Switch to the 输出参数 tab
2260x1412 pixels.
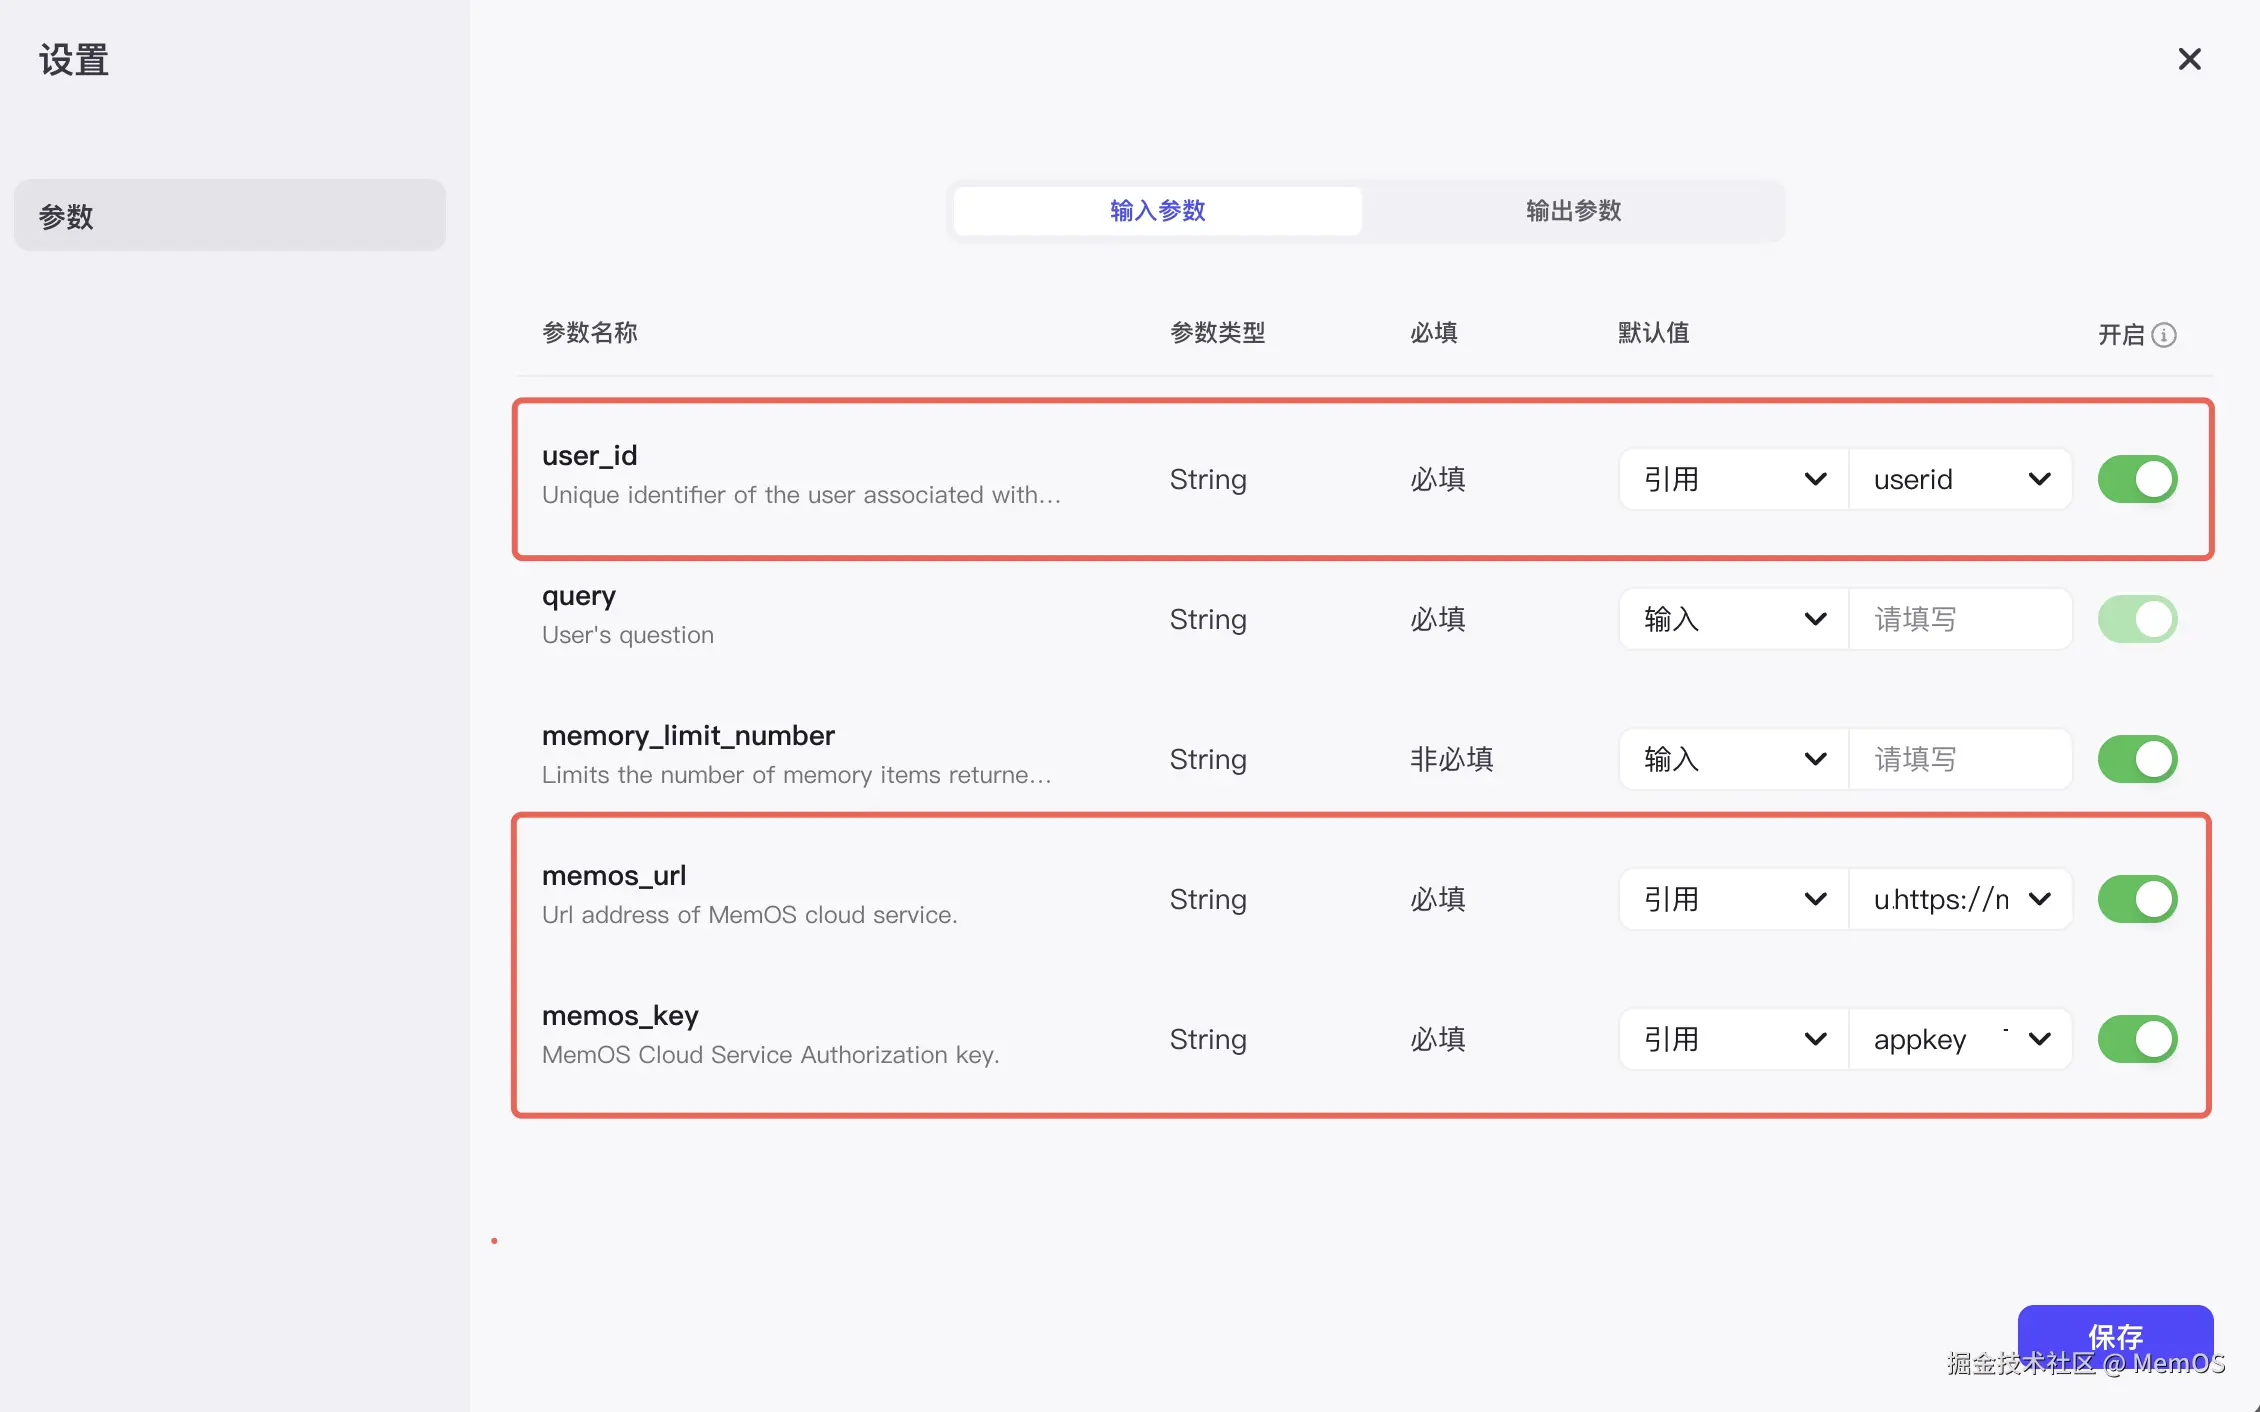point(1573,211)
